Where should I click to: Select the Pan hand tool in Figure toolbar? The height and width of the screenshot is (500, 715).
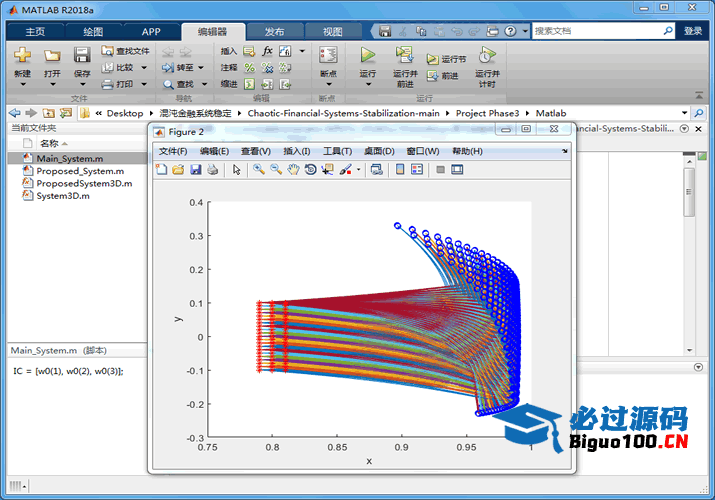click(293, 170)
